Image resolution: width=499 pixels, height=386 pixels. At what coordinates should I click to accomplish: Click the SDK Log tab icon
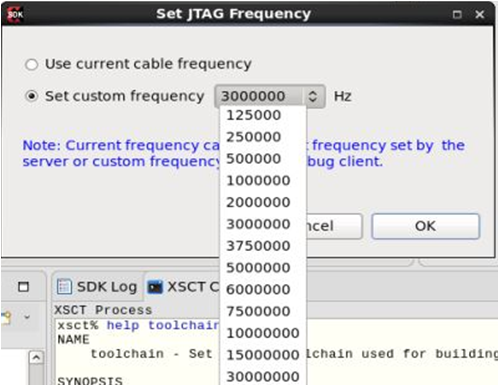tap(64, 287)
